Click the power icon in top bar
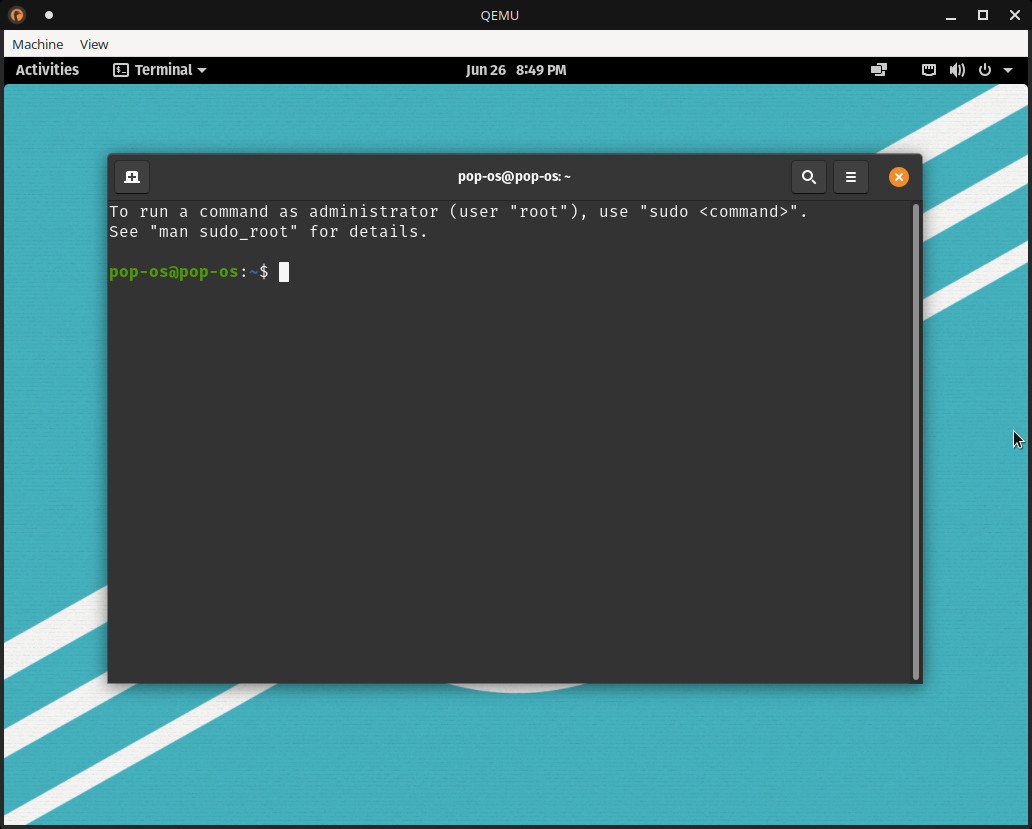Viewport: 1032px width, 829px height. [x=985, y=70]
